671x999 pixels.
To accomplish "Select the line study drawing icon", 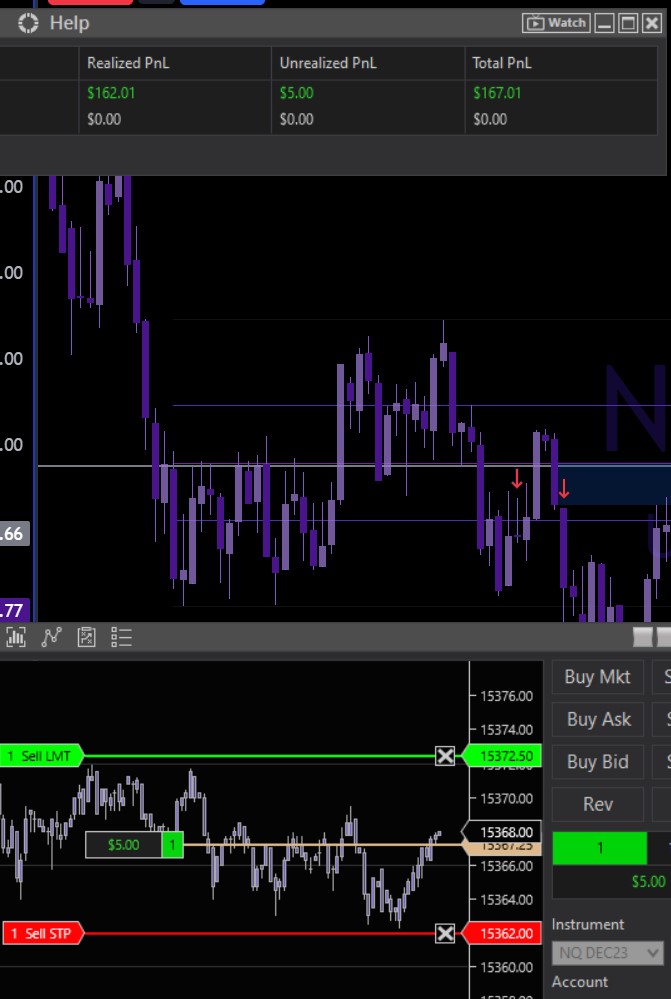I will pyautogui.click(x=52, y=636).
